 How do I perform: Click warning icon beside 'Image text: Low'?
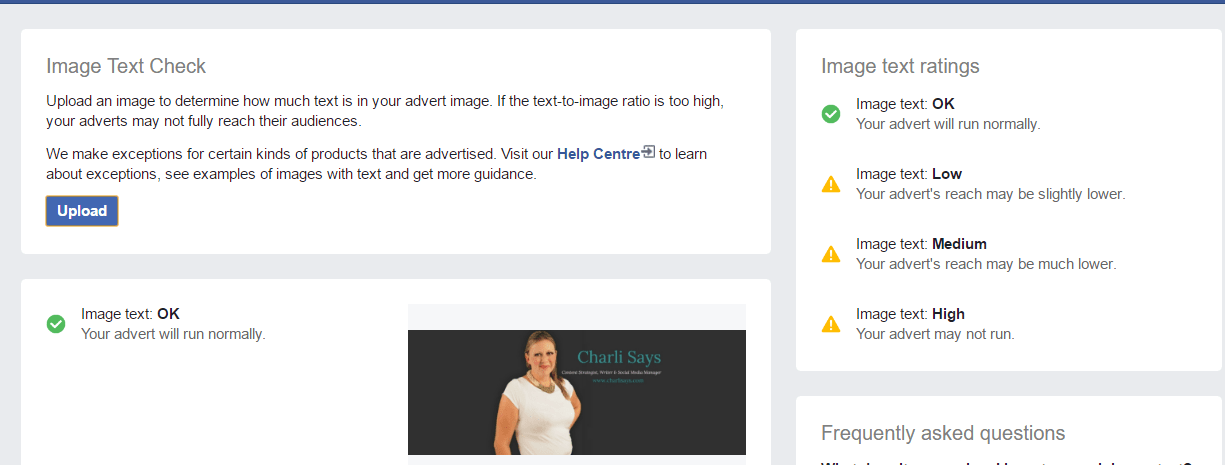click(831, 184)
